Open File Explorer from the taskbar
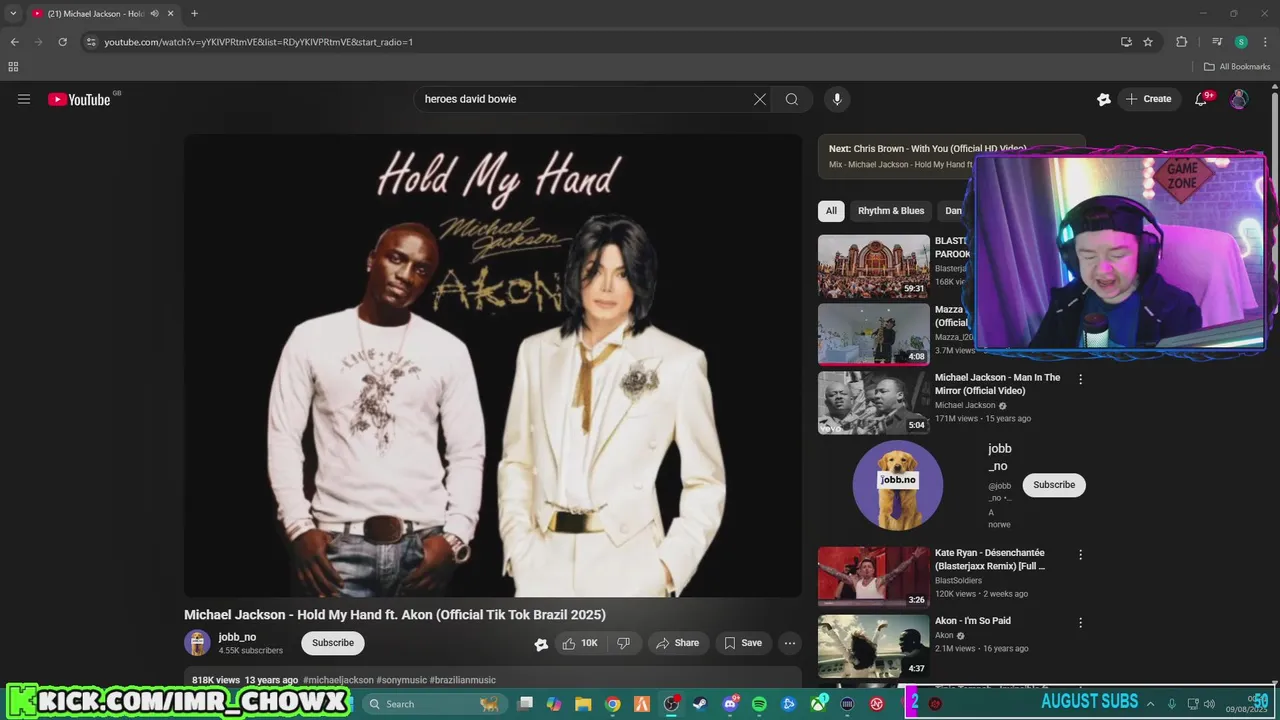The width and height of the screenshot is (1280, 720). coord(583,704)
